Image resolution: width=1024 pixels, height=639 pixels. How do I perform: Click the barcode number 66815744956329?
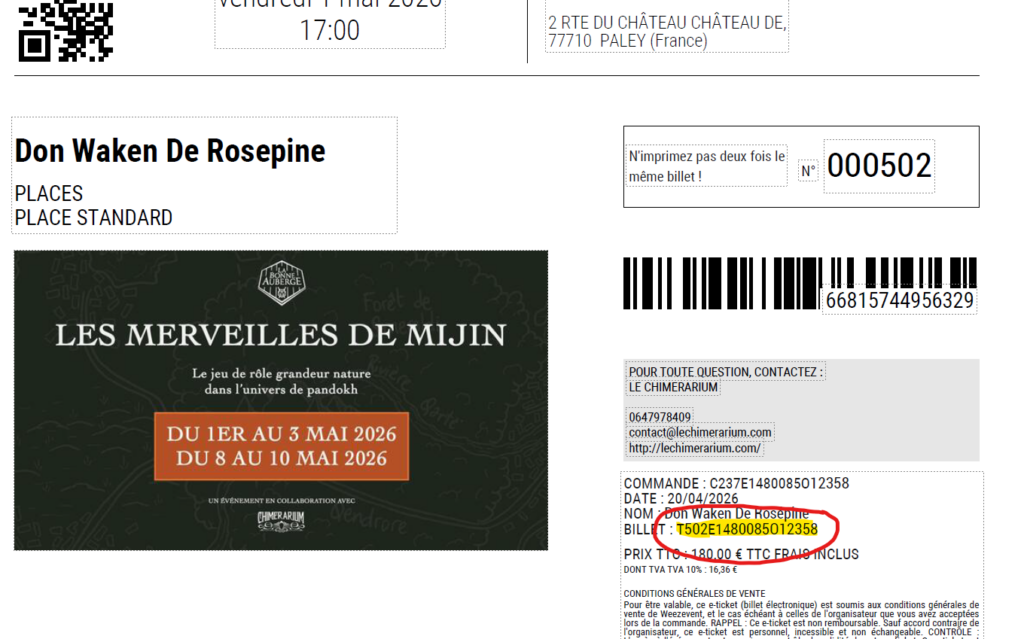point(899,301)
